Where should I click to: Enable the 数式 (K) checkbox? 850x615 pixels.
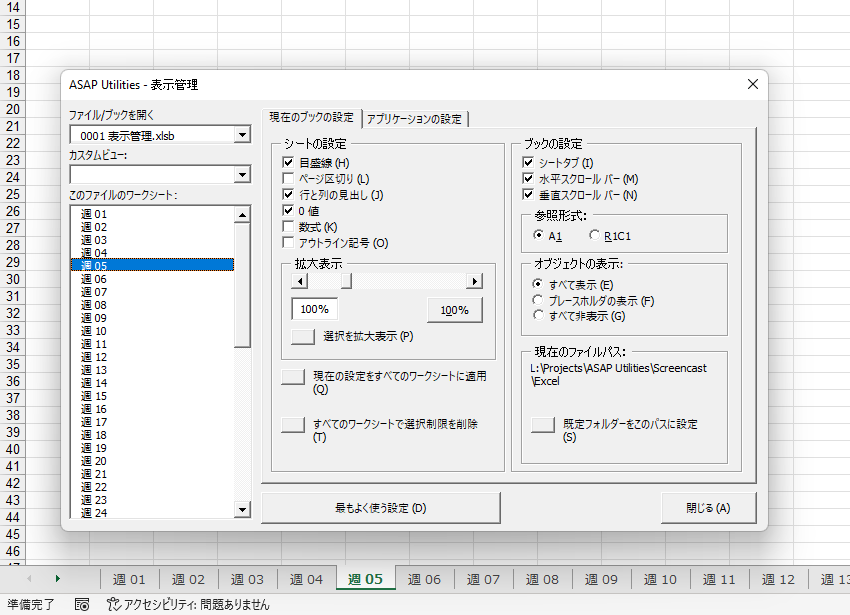pos(288,226)
